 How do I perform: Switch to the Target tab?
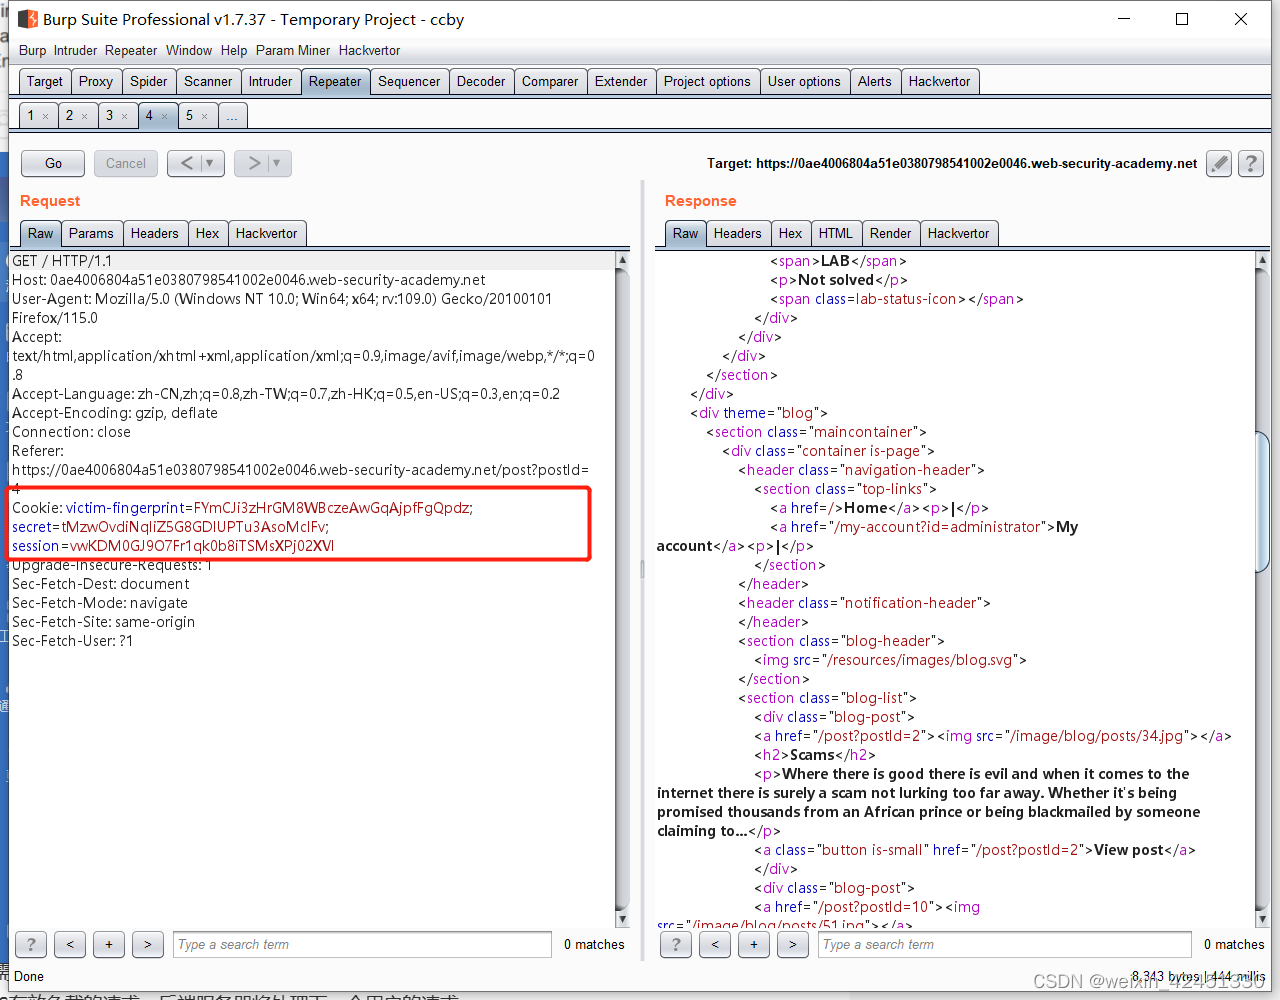click(x=45, y=81)
